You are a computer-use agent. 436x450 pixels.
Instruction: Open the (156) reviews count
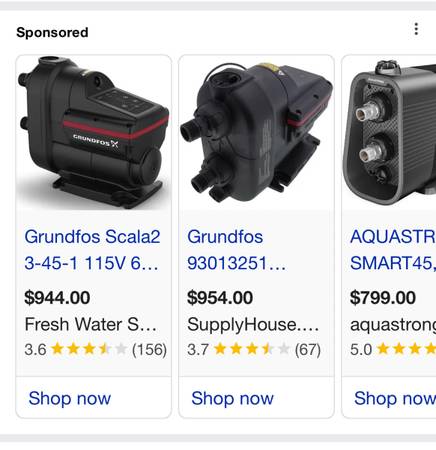[x=149, y=350]
